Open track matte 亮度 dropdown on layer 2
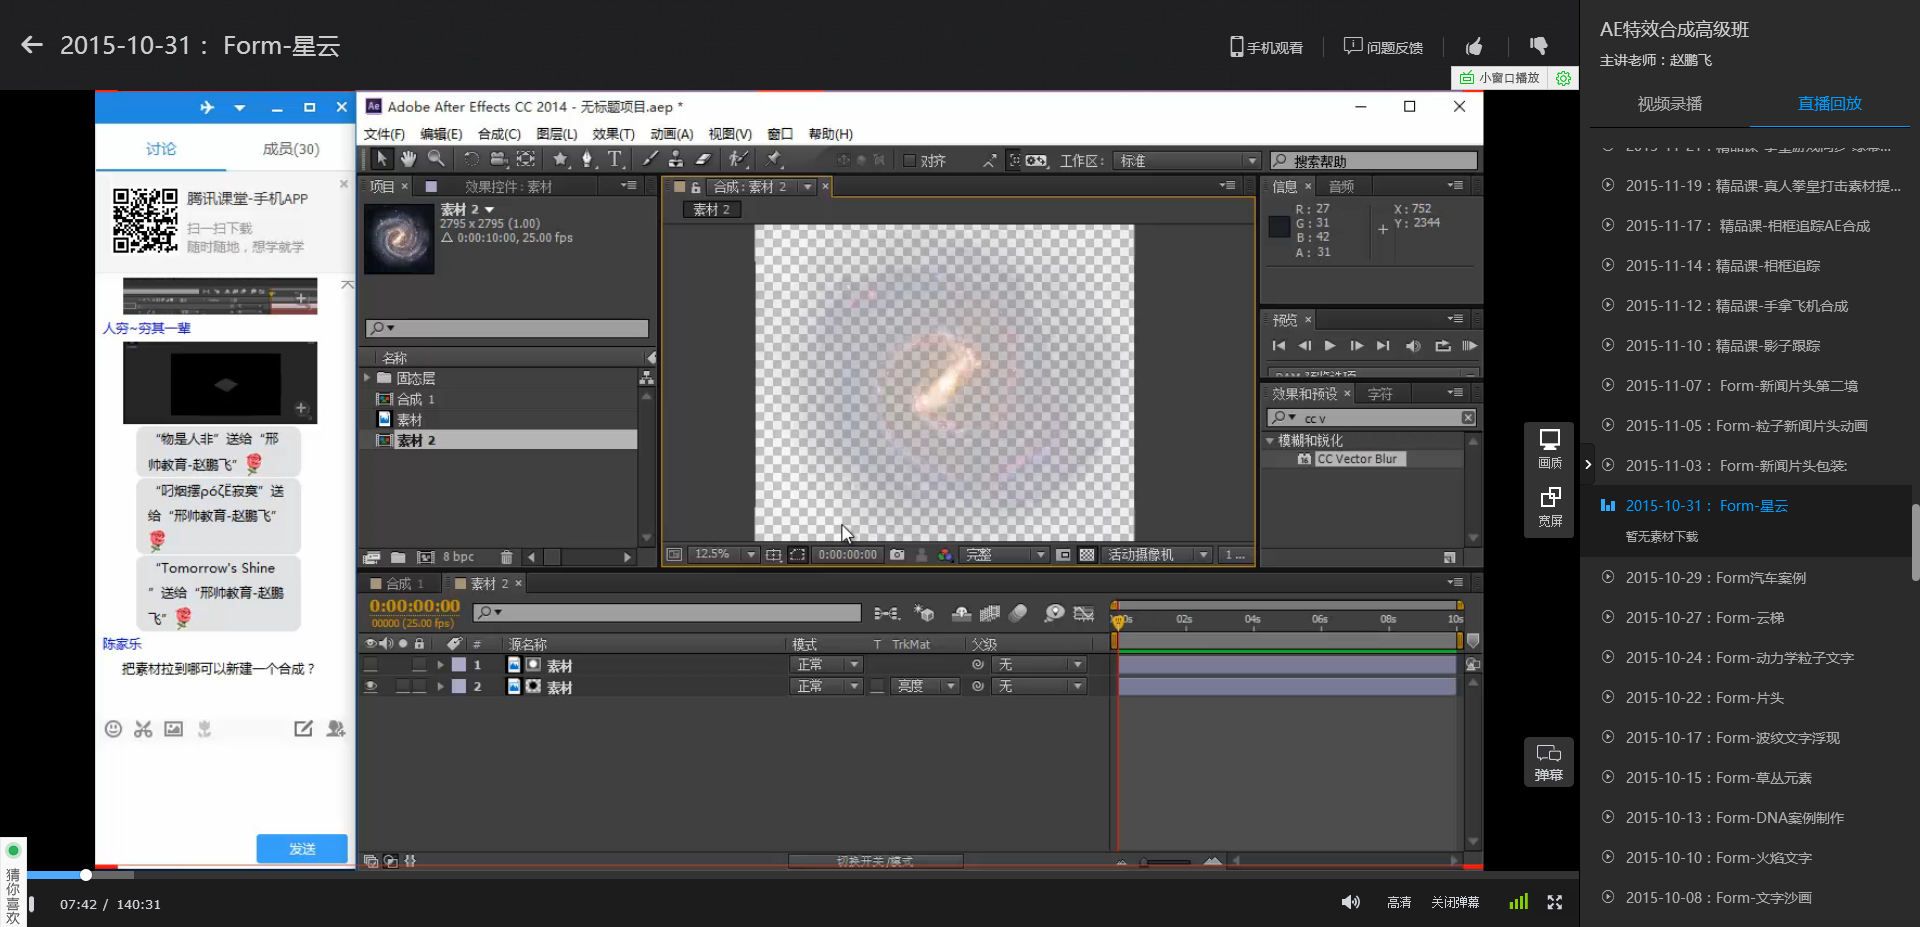The width and height of the screenshot is (1920, 927). (x=925, y=687)
